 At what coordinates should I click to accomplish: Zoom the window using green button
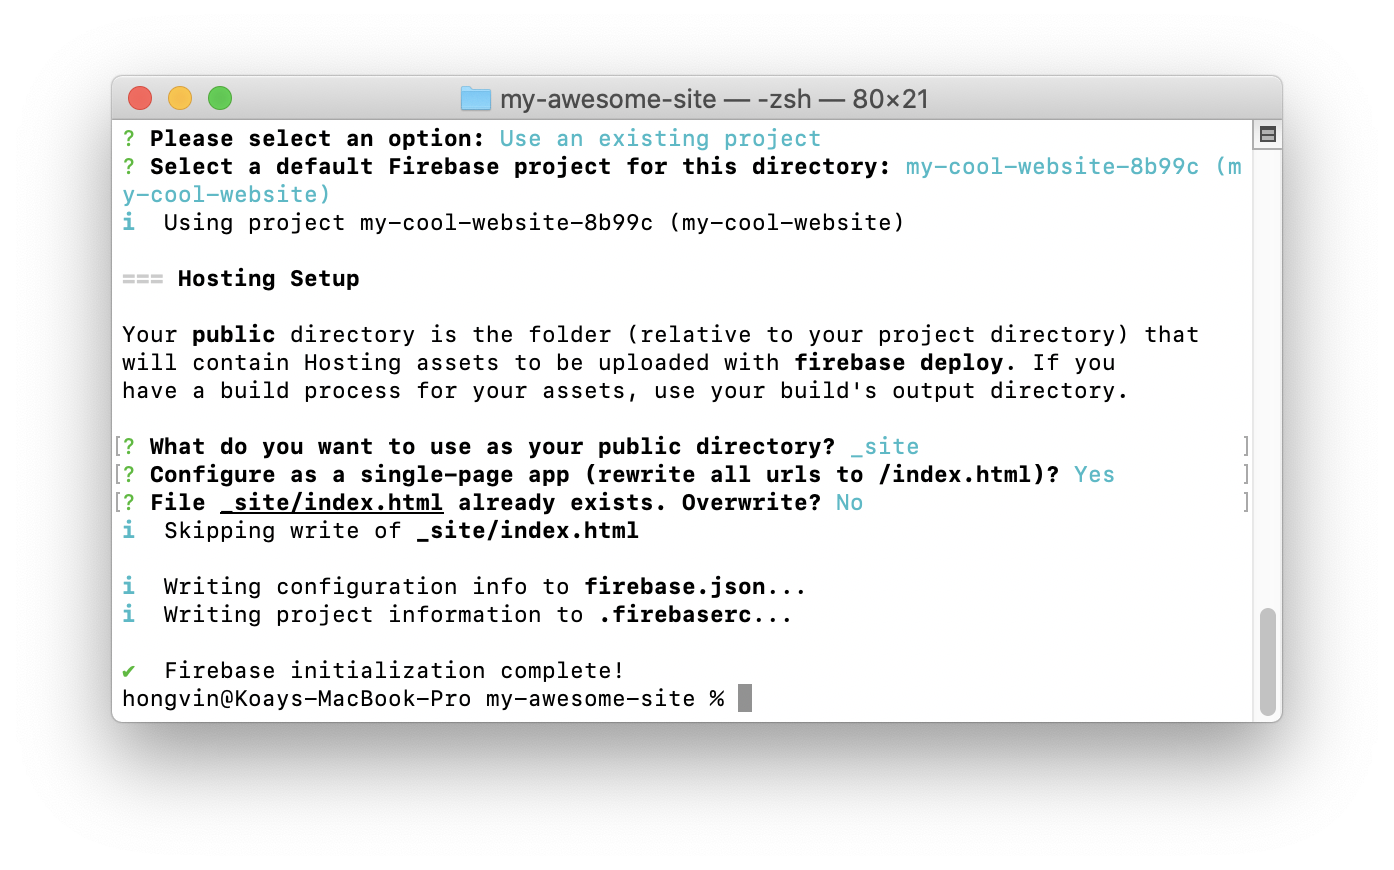click(x=220, y=98)
